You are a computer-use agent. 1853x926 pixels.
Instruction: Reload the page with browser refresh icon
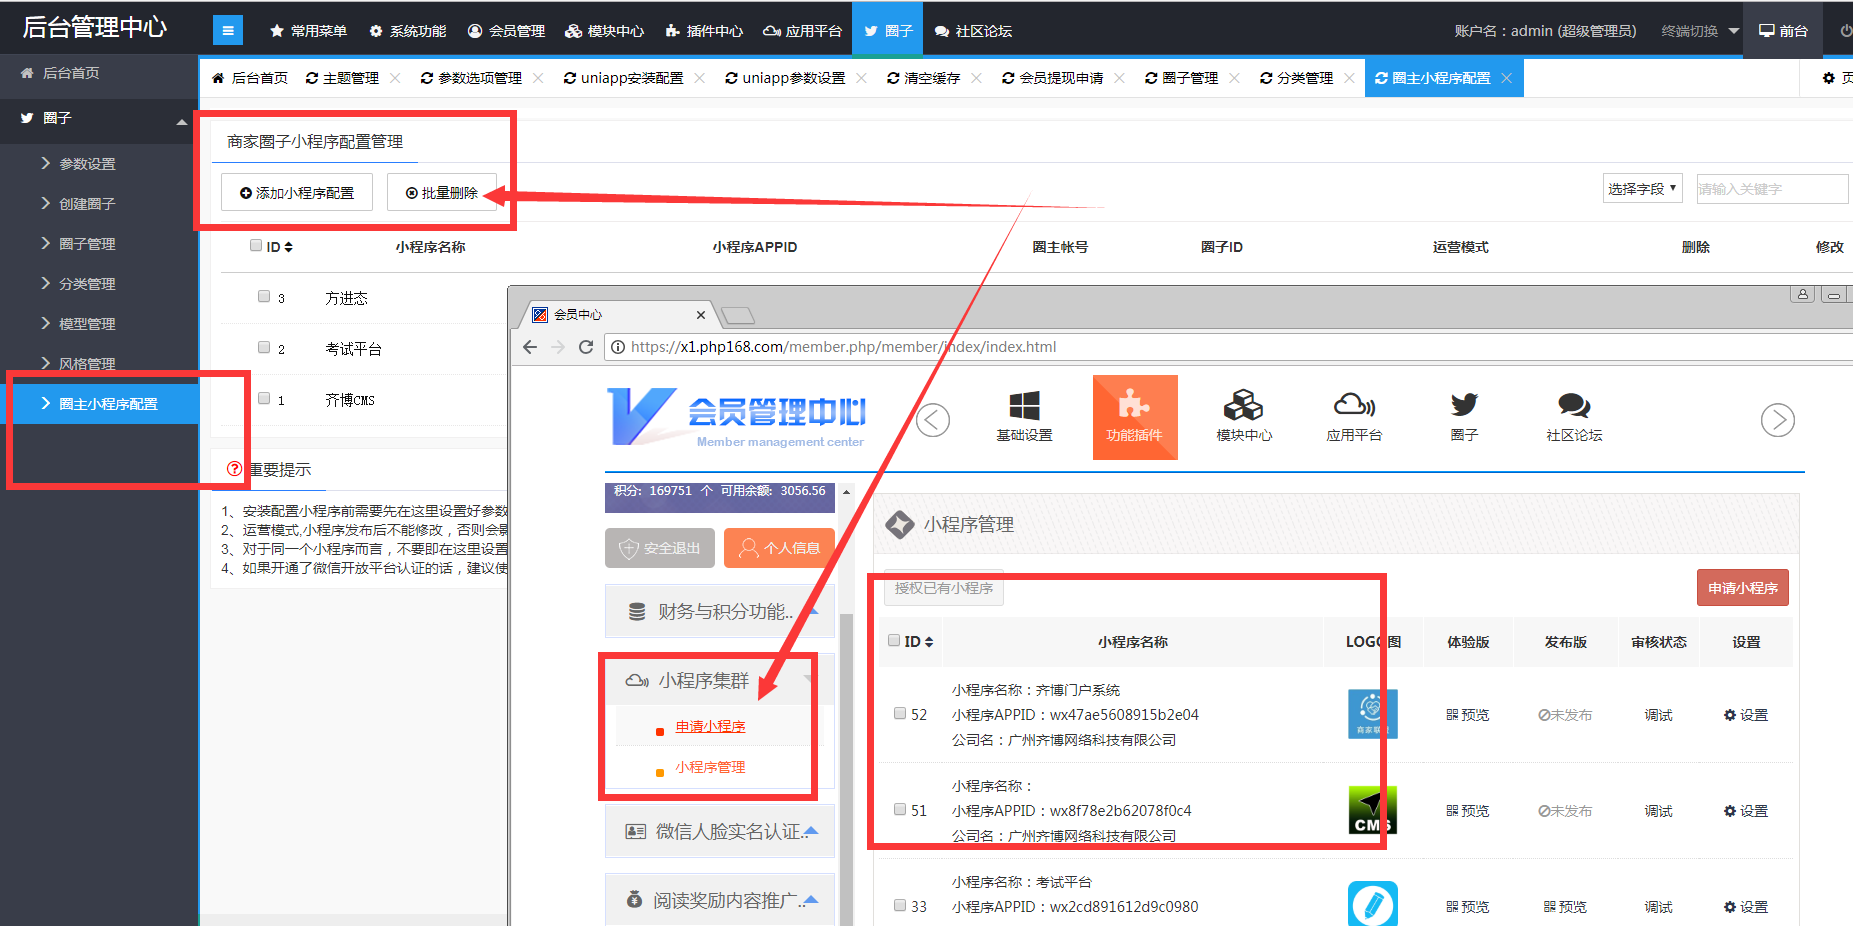click(x=586, y=347)
